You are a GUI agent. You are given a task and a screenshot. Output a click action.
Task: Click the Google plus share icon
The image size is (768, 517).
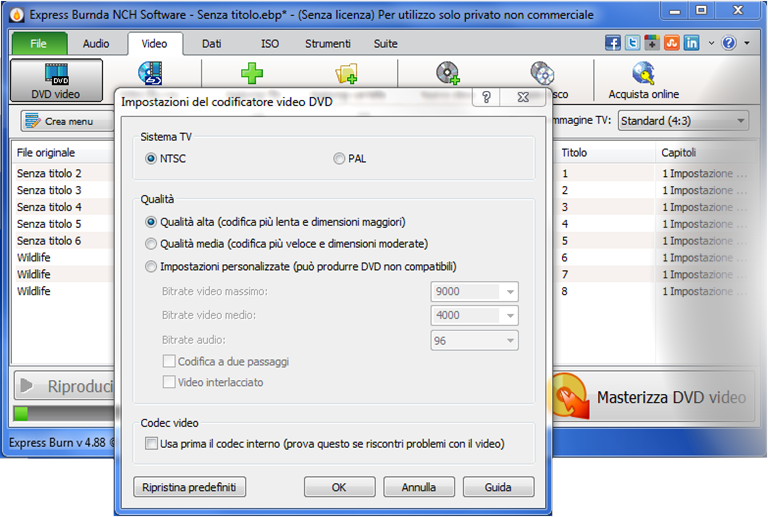652,43
